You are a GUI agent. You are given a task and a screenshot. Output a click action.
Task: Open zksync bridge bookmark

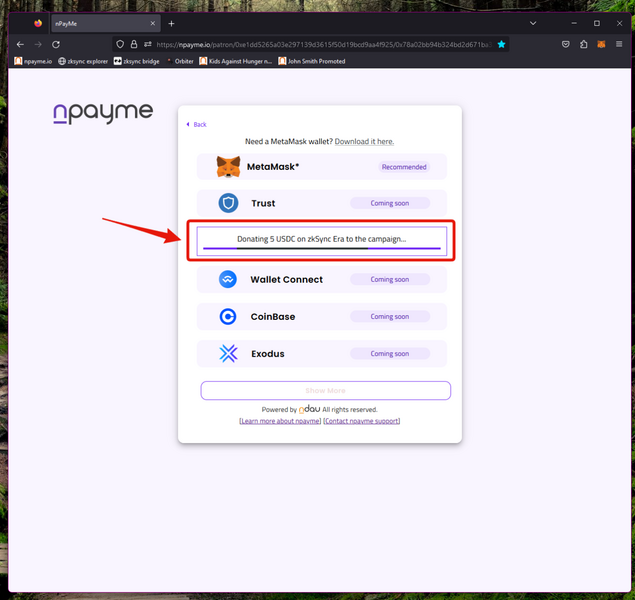coord(136,61)
